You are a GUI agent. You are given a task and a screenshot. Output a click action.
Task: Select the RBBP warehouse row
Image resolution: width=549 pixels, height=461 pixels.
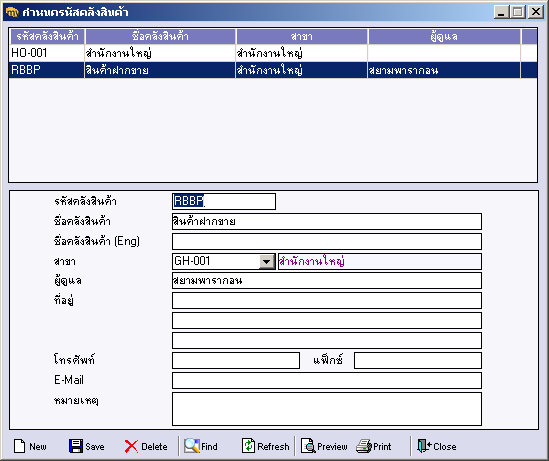tap(273, 70)
